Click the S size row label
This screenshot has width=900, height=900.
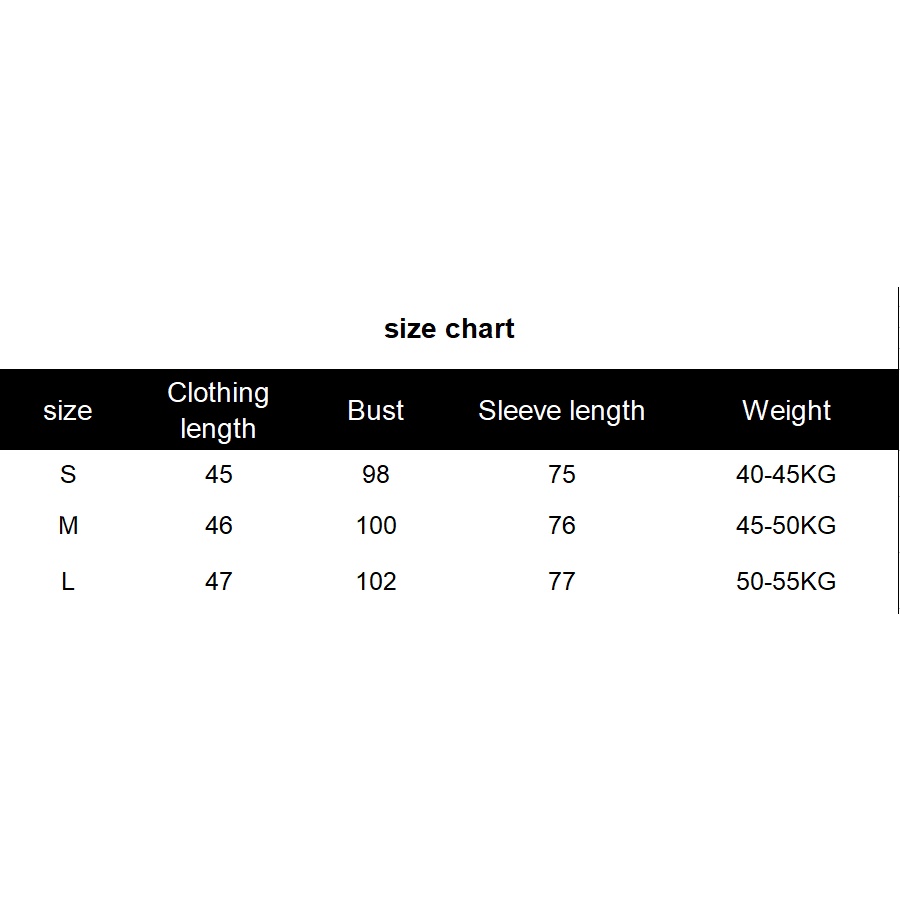[x=68, y=474]
